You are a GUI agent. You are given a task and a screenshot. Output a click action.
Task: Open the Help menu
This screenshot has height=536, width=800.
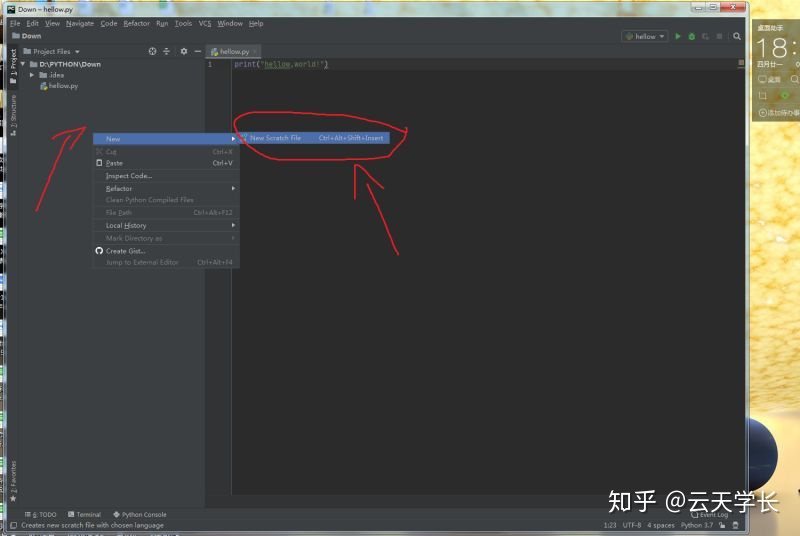(x=256, y=23)
